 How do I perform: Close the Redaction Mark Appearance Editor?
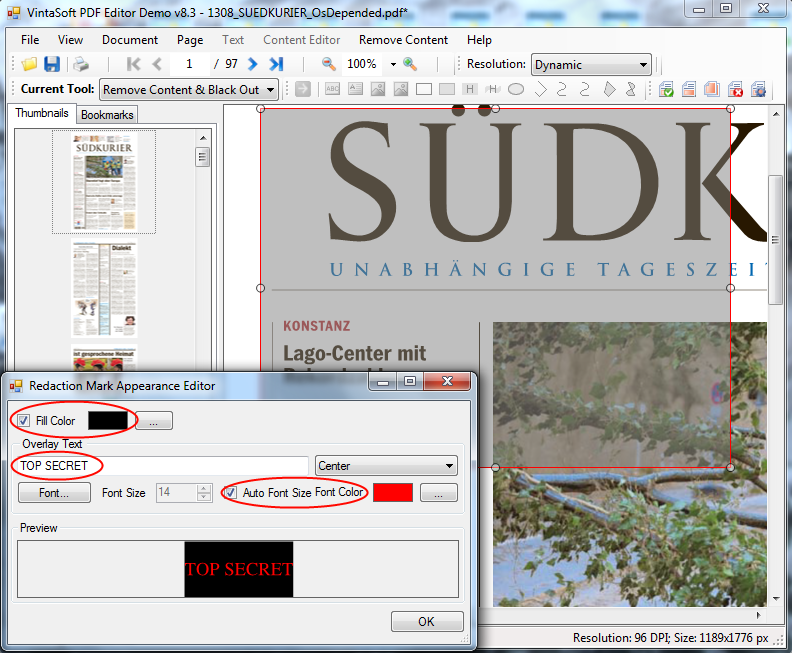coord(447,381)
